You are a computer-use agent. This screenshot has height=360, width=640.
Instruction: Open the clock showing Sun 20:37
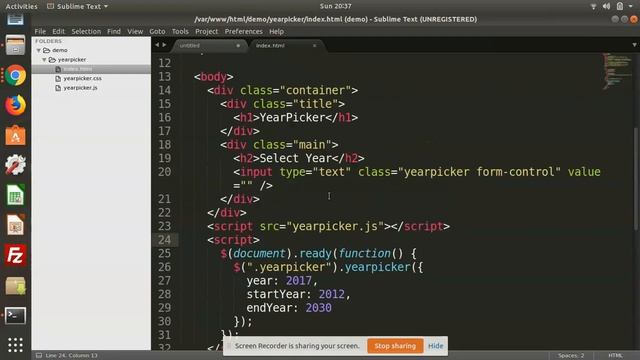(x=336, y=6)
